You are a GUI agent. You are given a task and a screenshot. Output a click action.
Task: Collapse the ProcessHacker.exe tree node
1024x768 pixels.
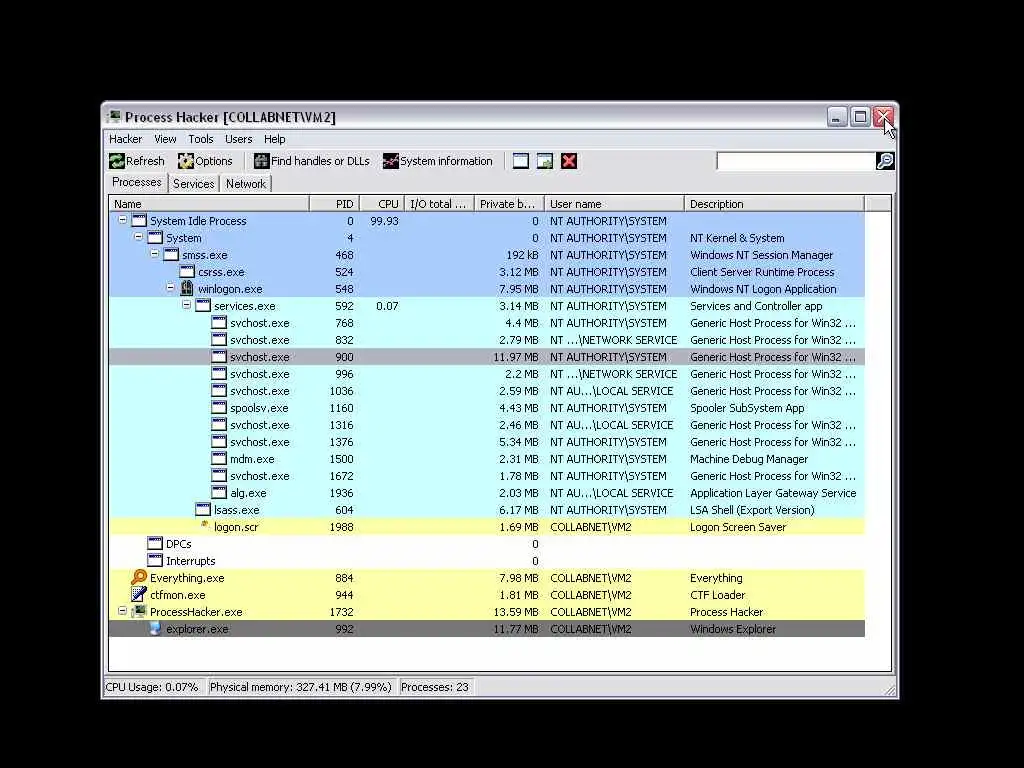(122, 611)
